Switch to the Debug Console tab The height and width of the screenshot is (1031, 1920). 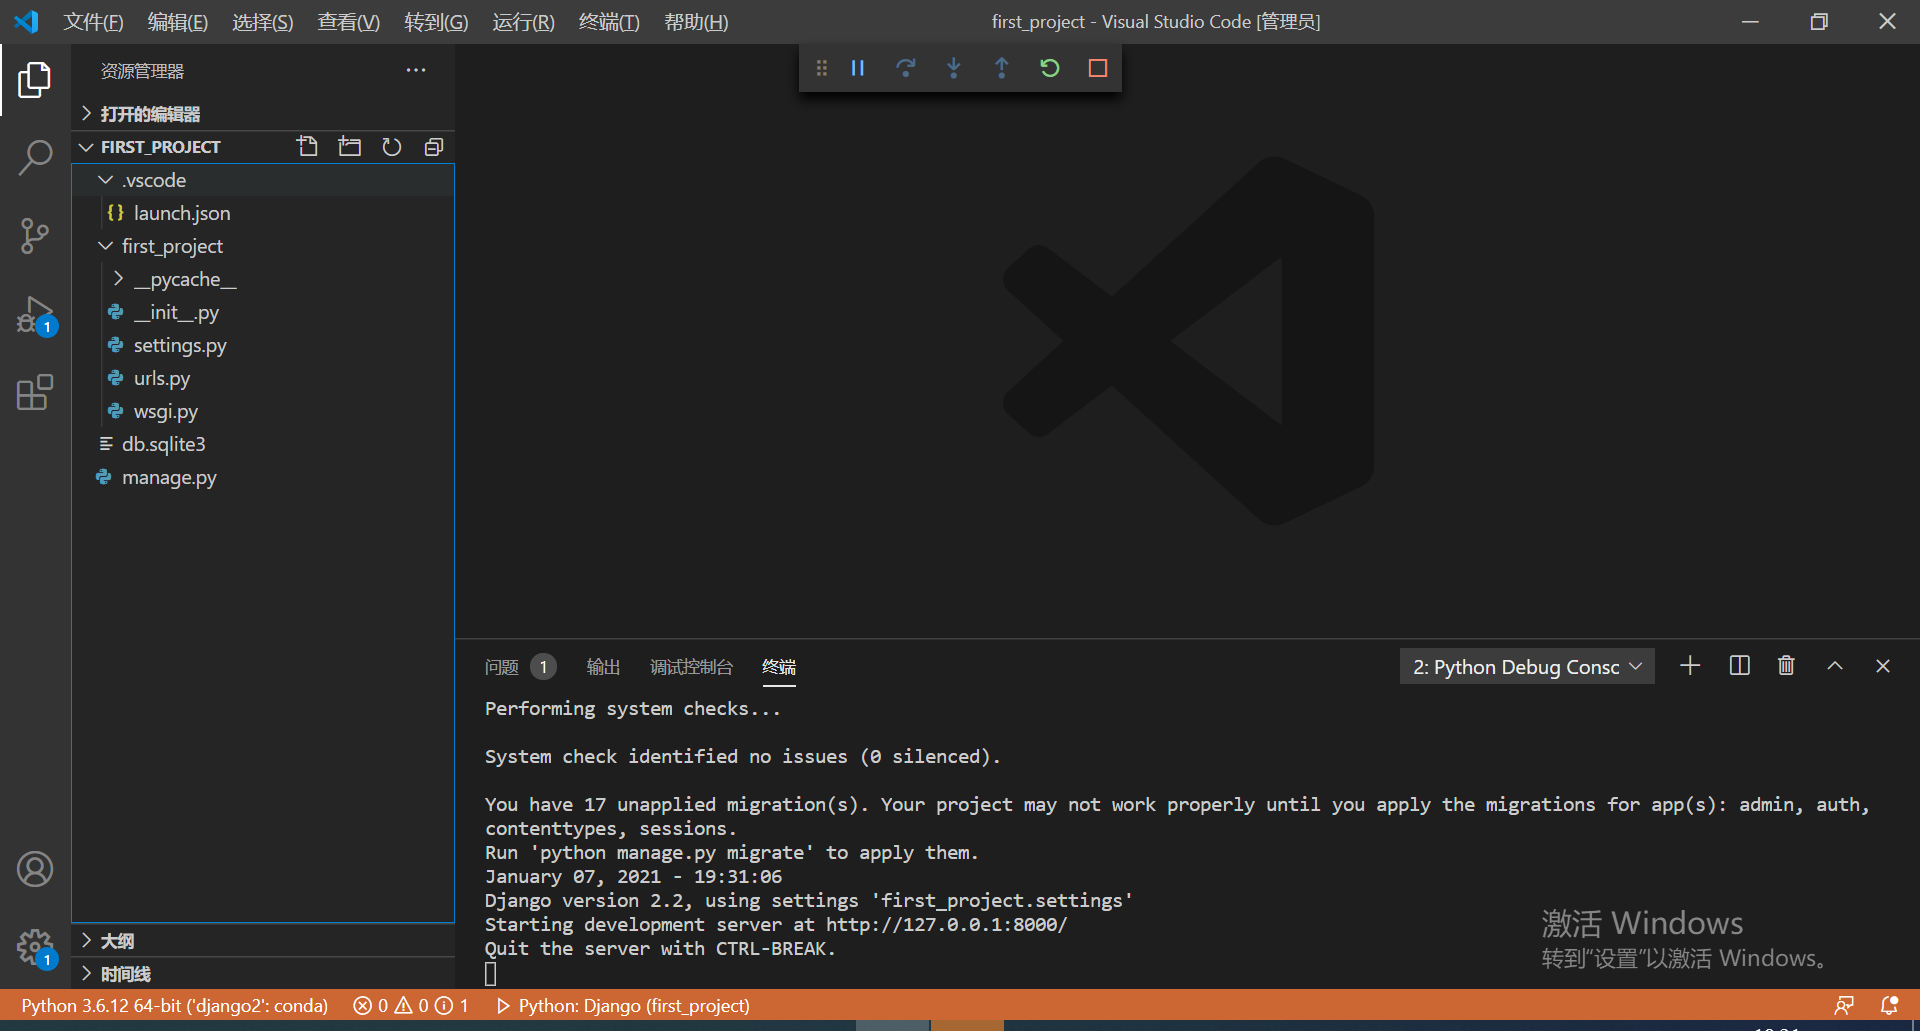691,667
